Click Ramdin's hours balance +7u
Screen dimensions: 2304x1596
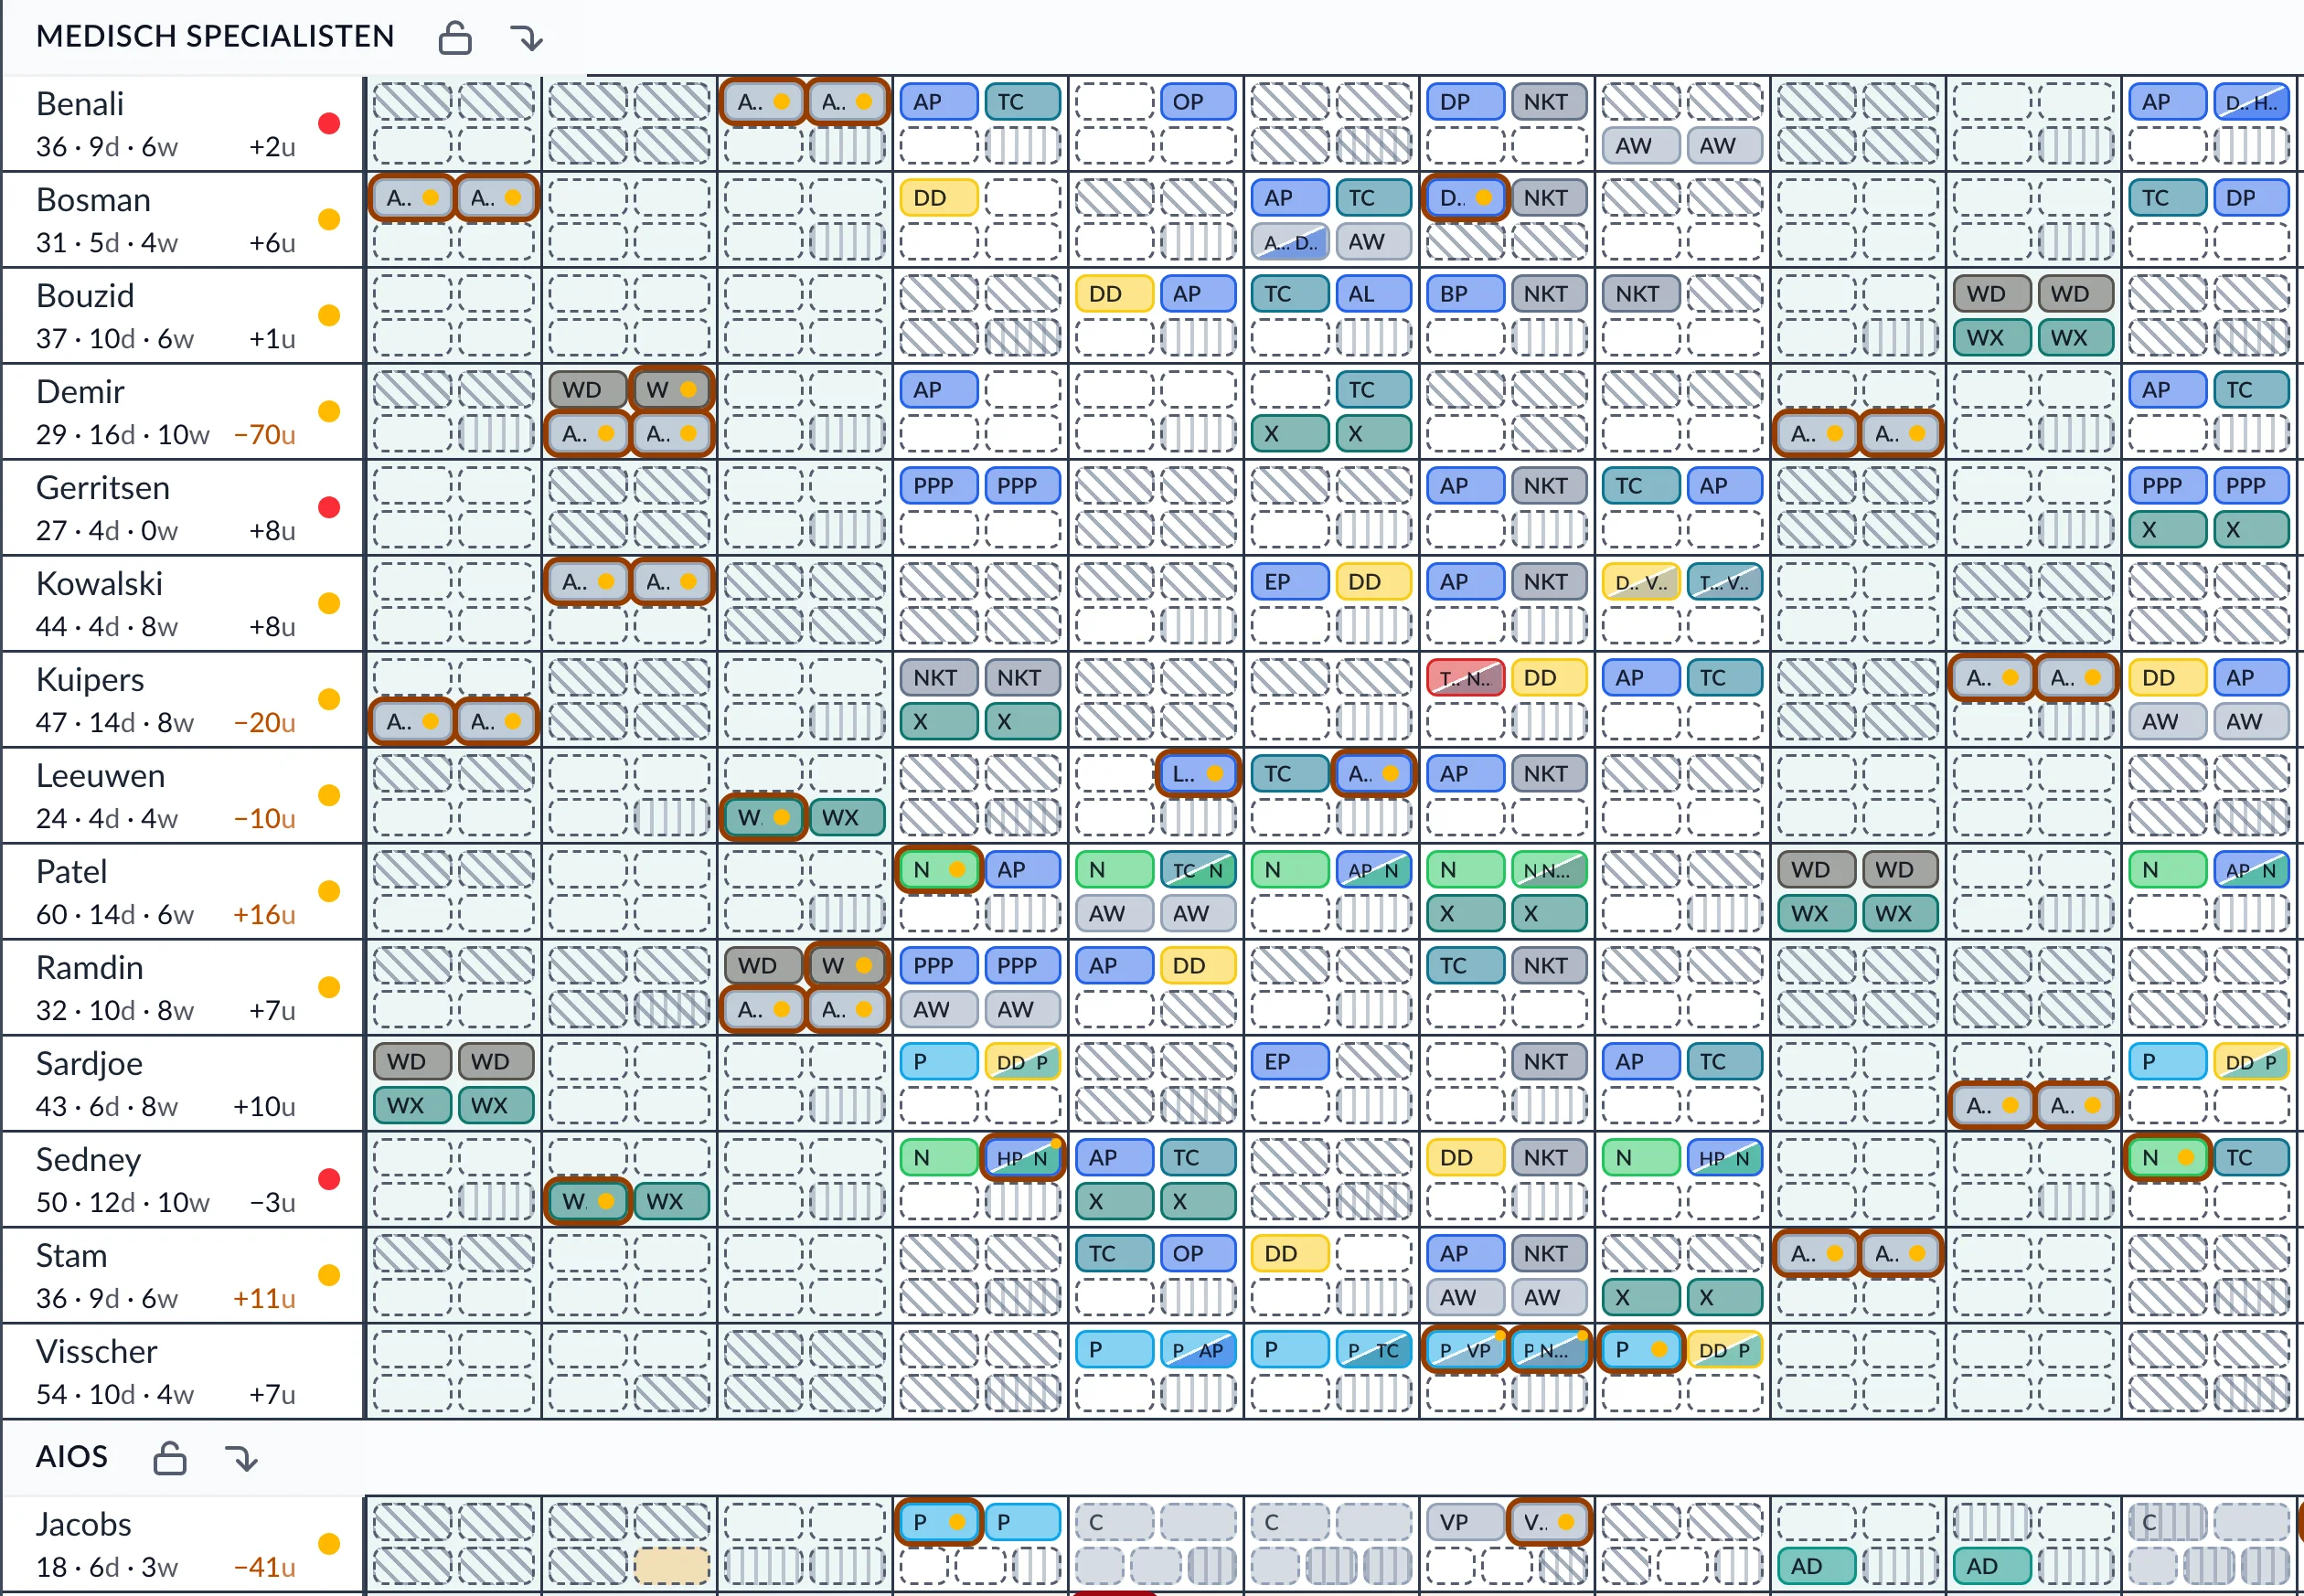(x=272, y=1011)
